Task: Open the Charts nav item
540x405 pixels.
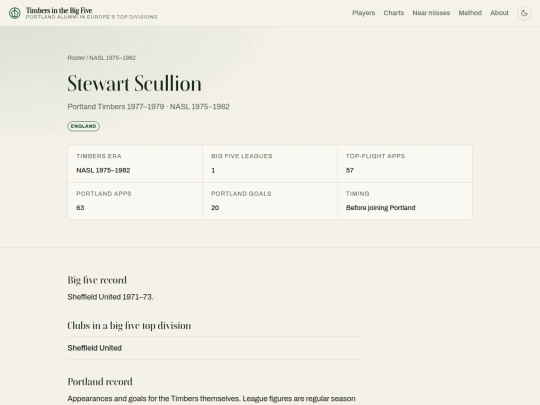Action: click(394, 13)
